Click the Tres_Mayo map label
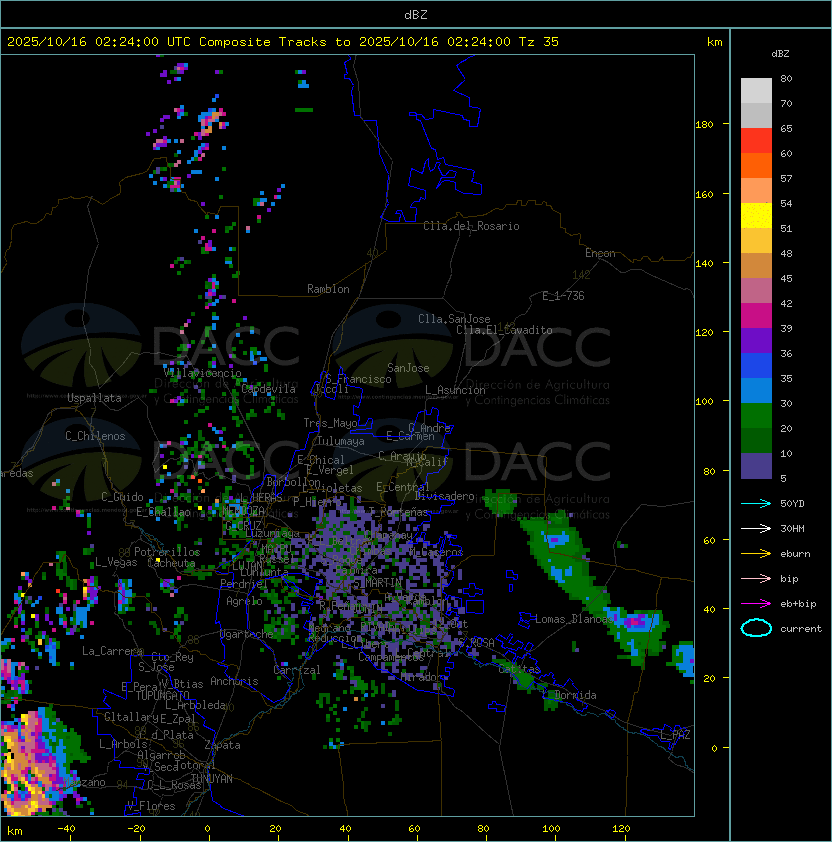832x842 pixels. (330, 423)
